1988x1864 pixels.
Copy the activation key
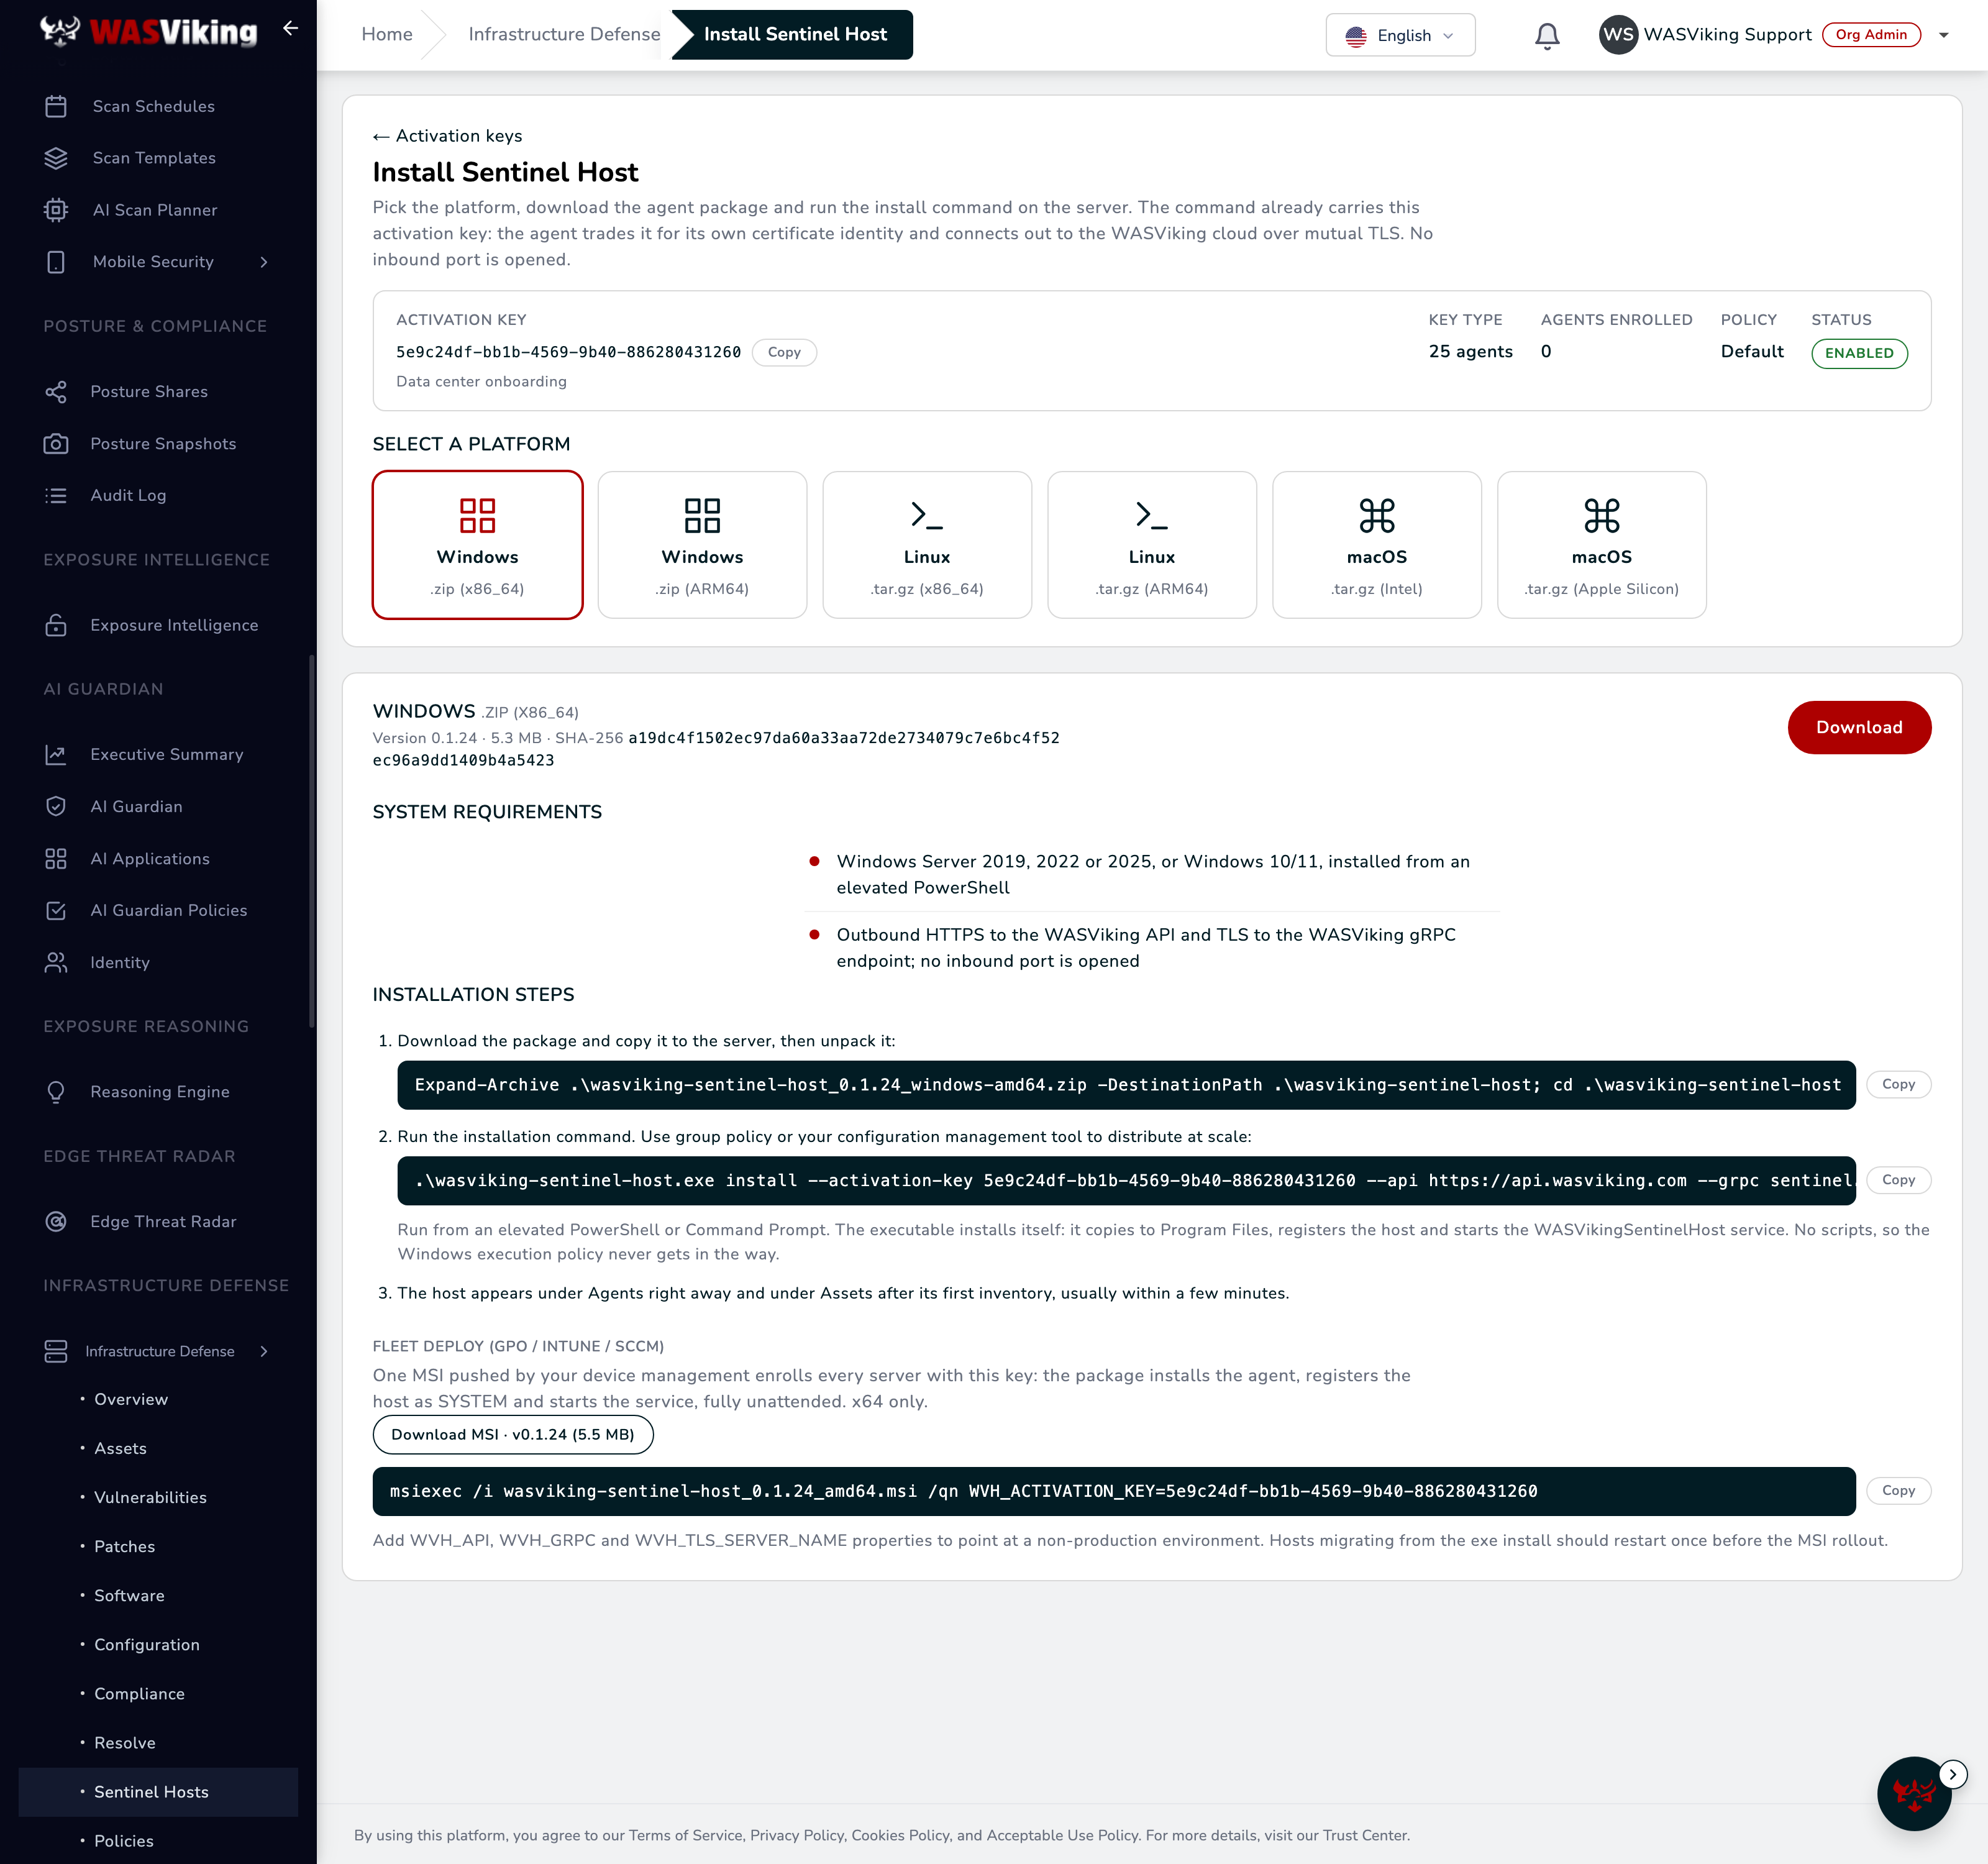784,352
